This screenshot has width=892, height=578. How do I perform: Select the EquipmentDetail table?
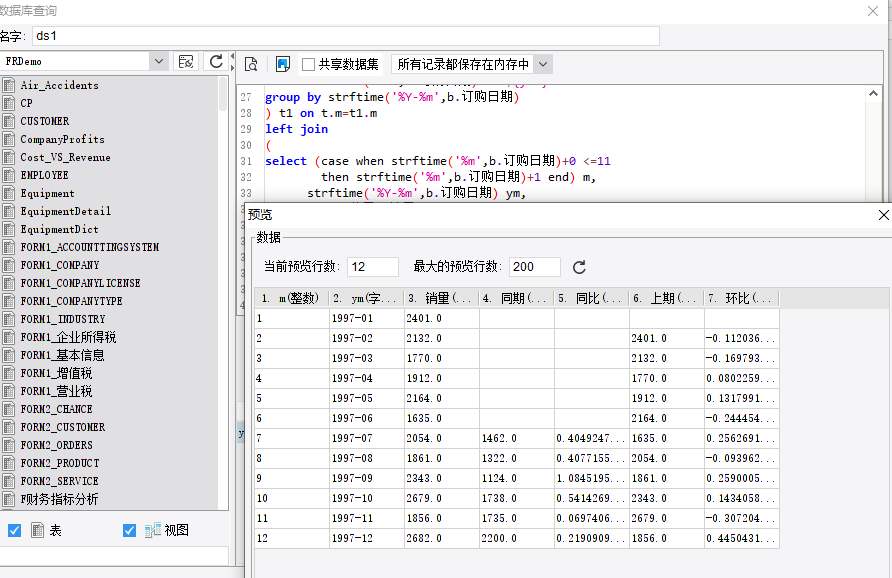click(x=65, y=212)
